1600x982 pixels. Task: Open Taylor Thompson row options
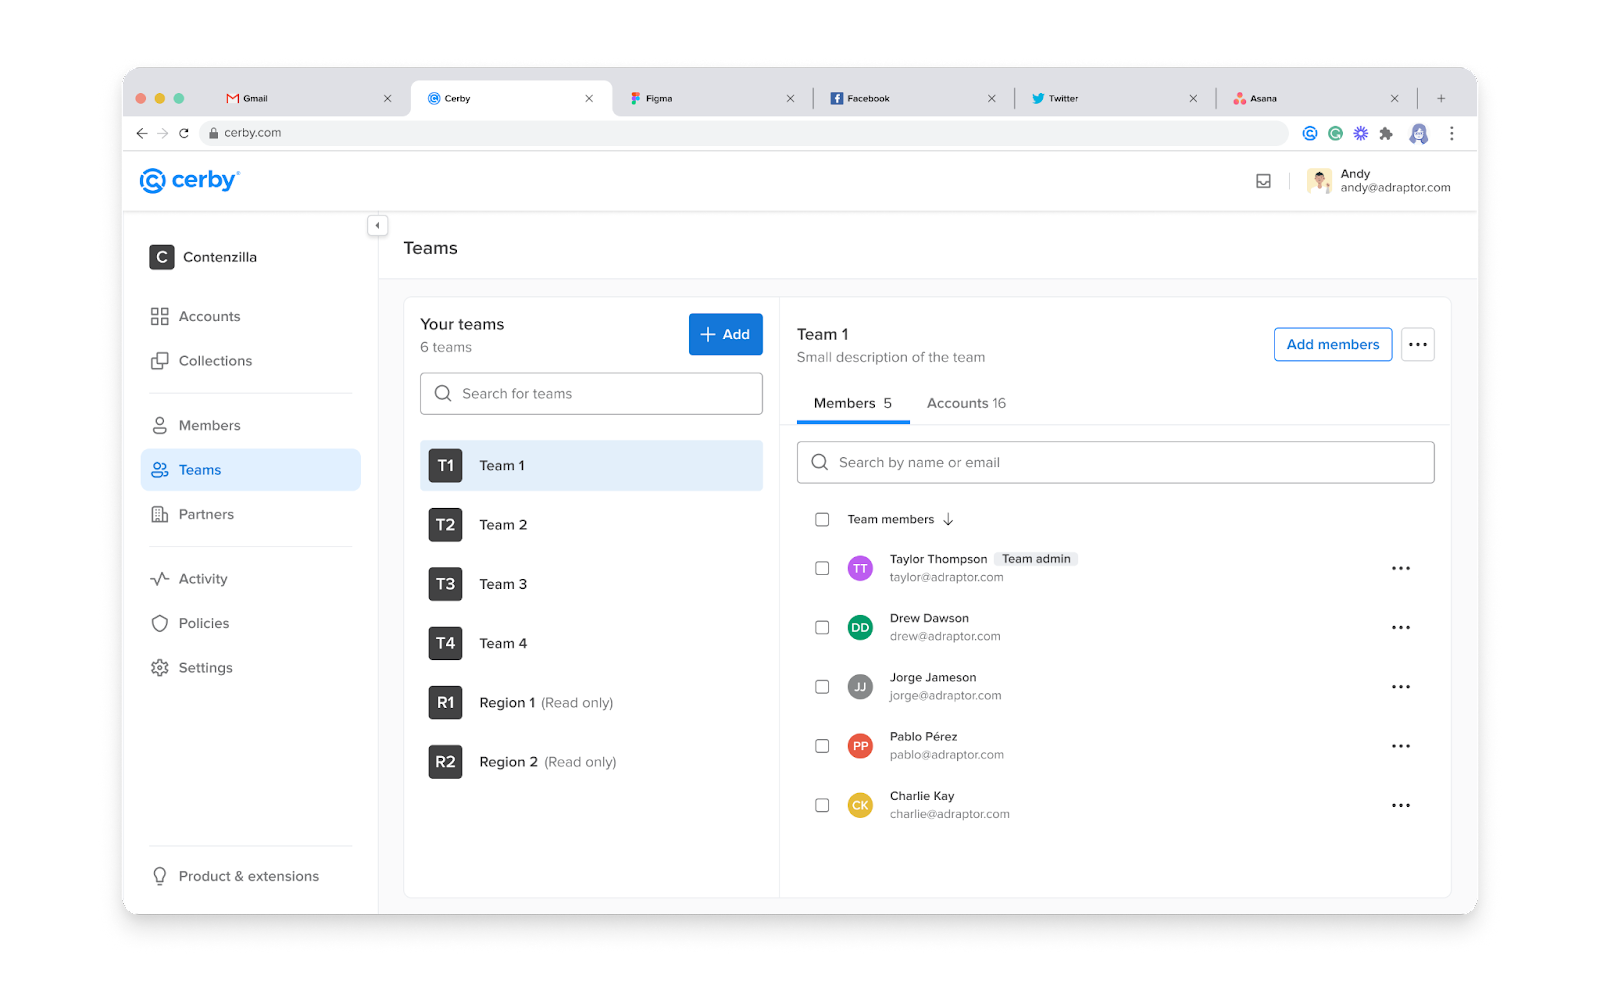[1401, 568]
